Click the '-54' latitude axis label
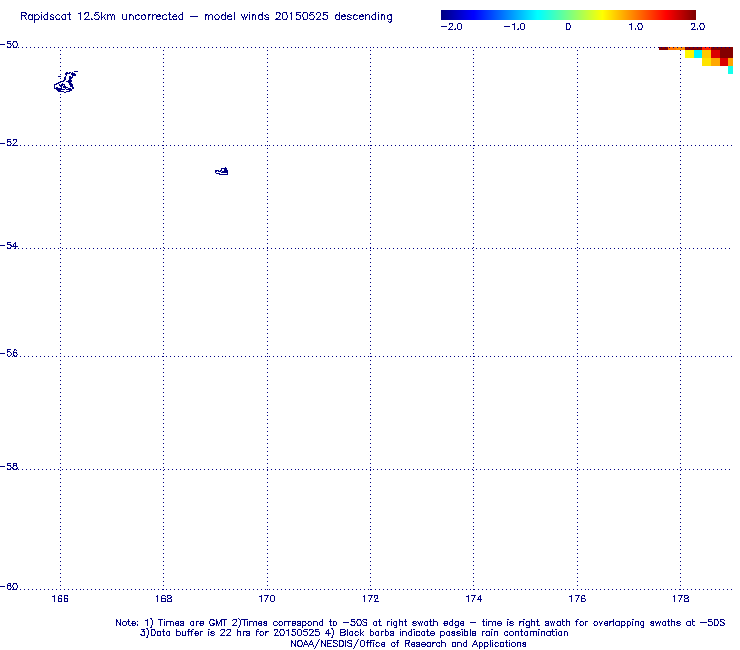Screen dimensions: 740x650 [9, 245]
